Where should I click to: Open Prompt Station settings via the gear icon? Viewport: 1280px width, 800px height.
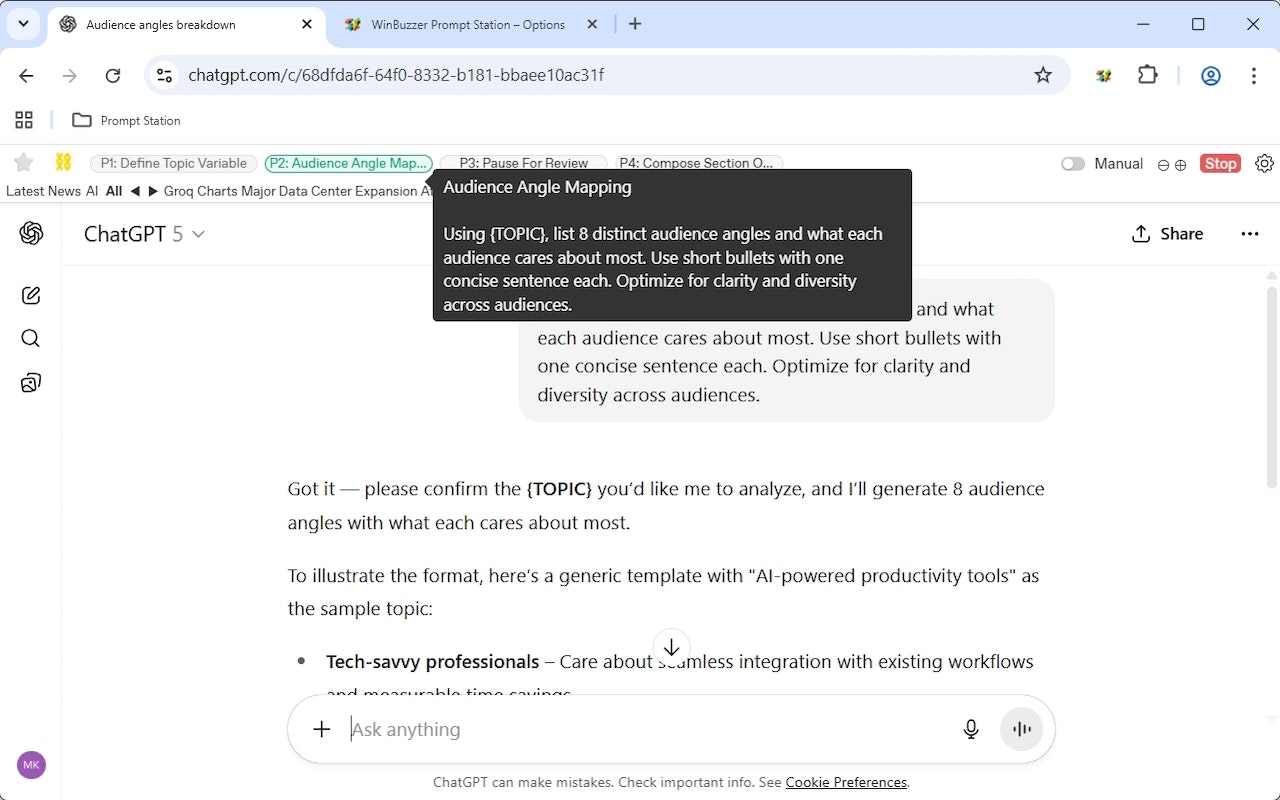1264,163
